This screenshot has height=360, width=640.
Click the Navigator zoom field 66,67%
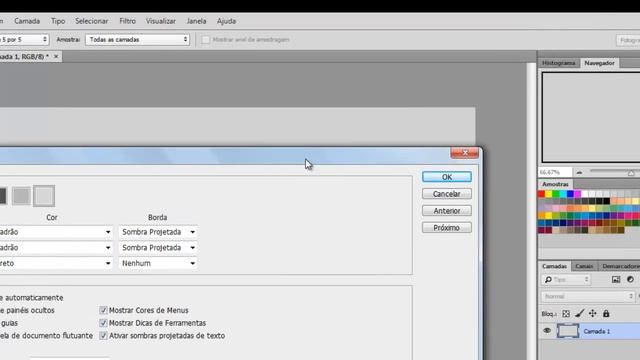555,172
